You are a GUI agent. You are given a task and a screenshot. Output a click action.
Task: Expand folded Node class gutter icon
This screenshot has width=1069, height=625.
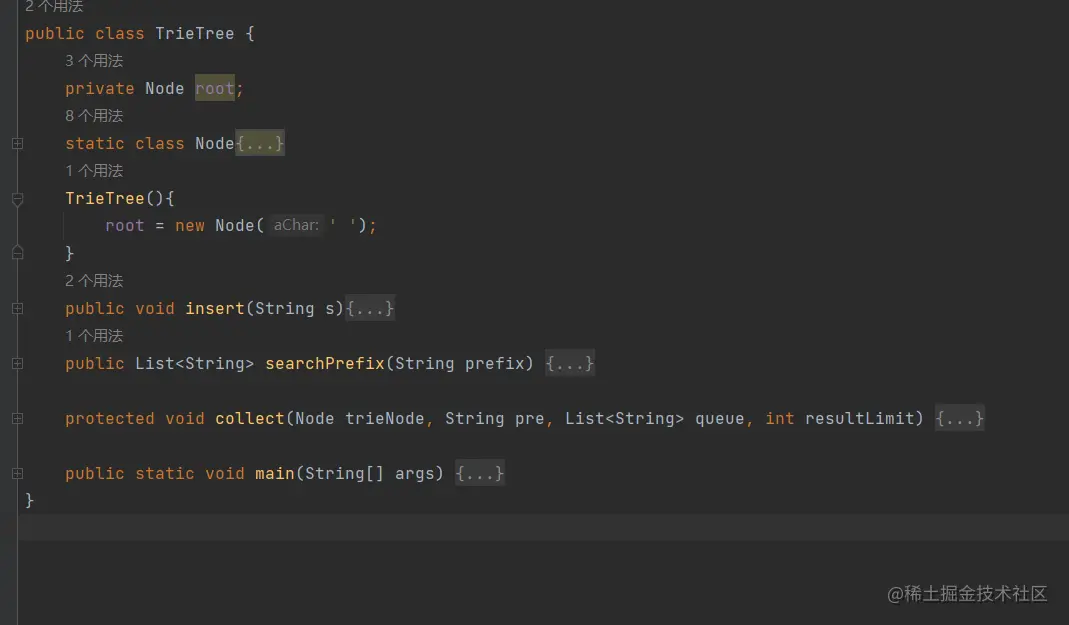coord(18,144)
